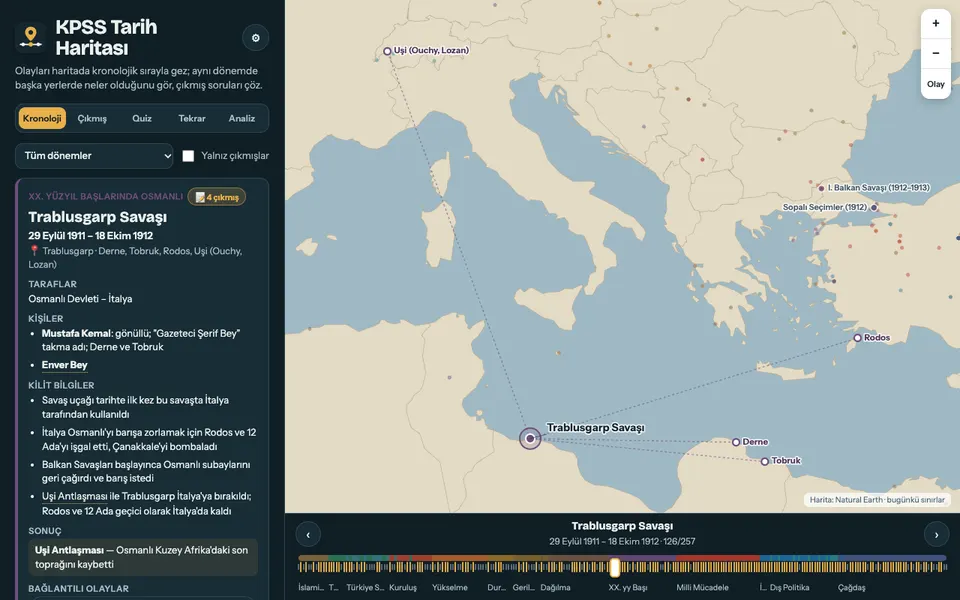The image size is (960, 600).
Task: Click the Olay map button
Action: (x=936, y=84)
